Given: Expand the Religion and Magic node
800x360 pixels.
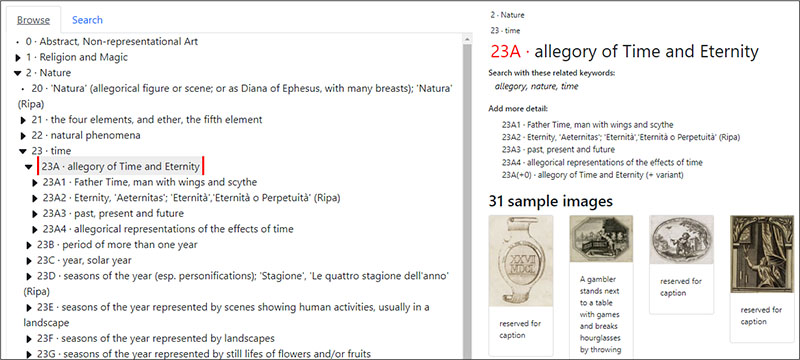Looking at the screenshot, I should pos(18,58).
